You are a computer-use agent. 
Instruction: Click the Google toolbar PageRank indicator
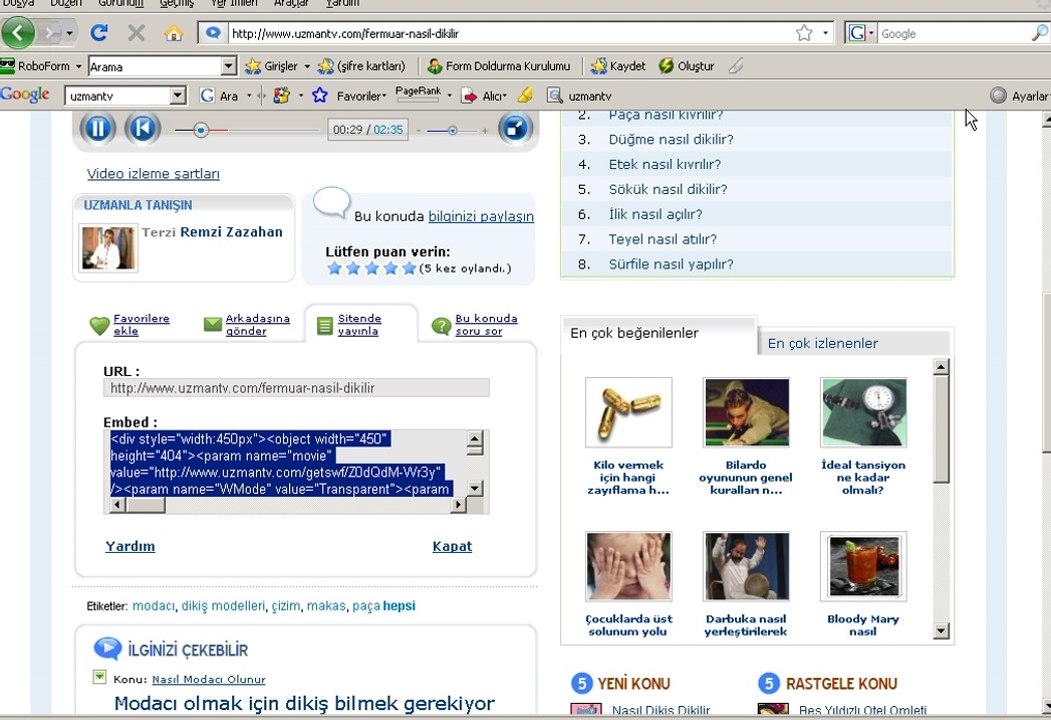click(418, 94)
